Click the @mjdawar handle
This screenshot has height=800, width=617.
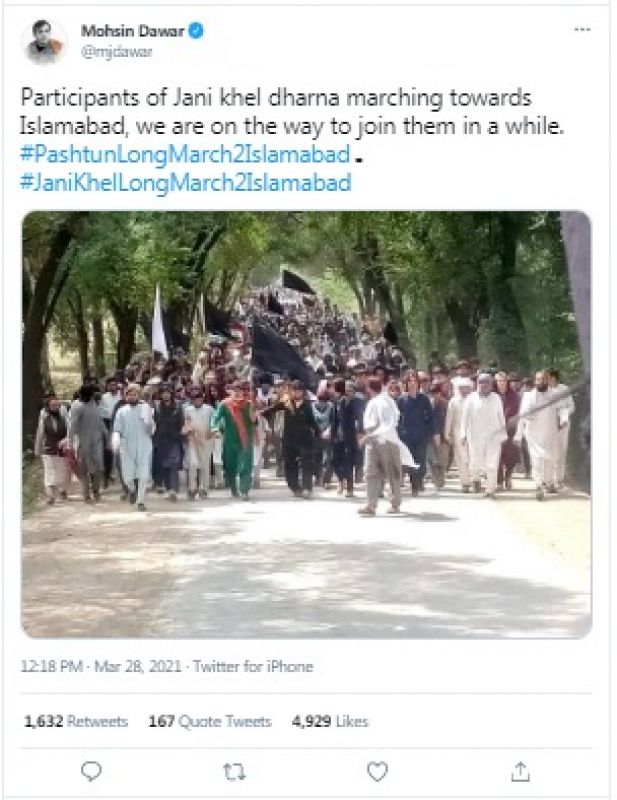(117, 52)
